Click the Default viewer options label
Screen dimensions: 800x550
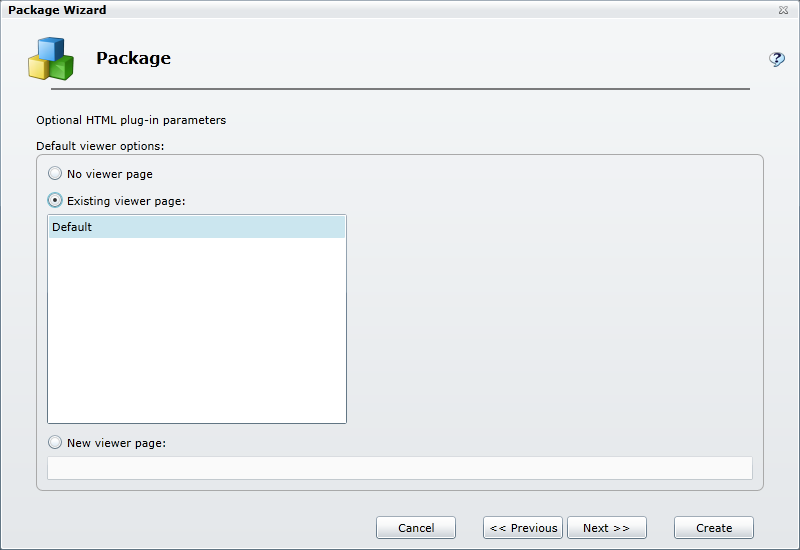click(100, 146)
